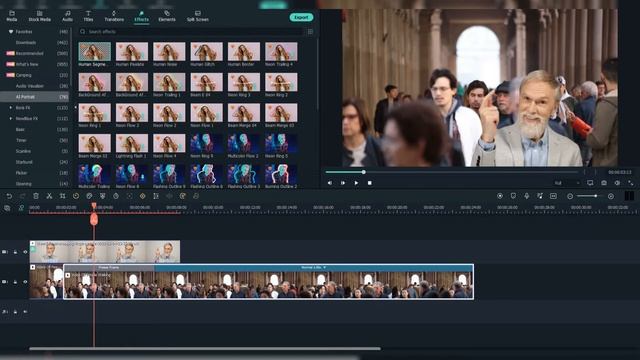
Task: Toggle lock on top video track
Action: click(16, 252)
